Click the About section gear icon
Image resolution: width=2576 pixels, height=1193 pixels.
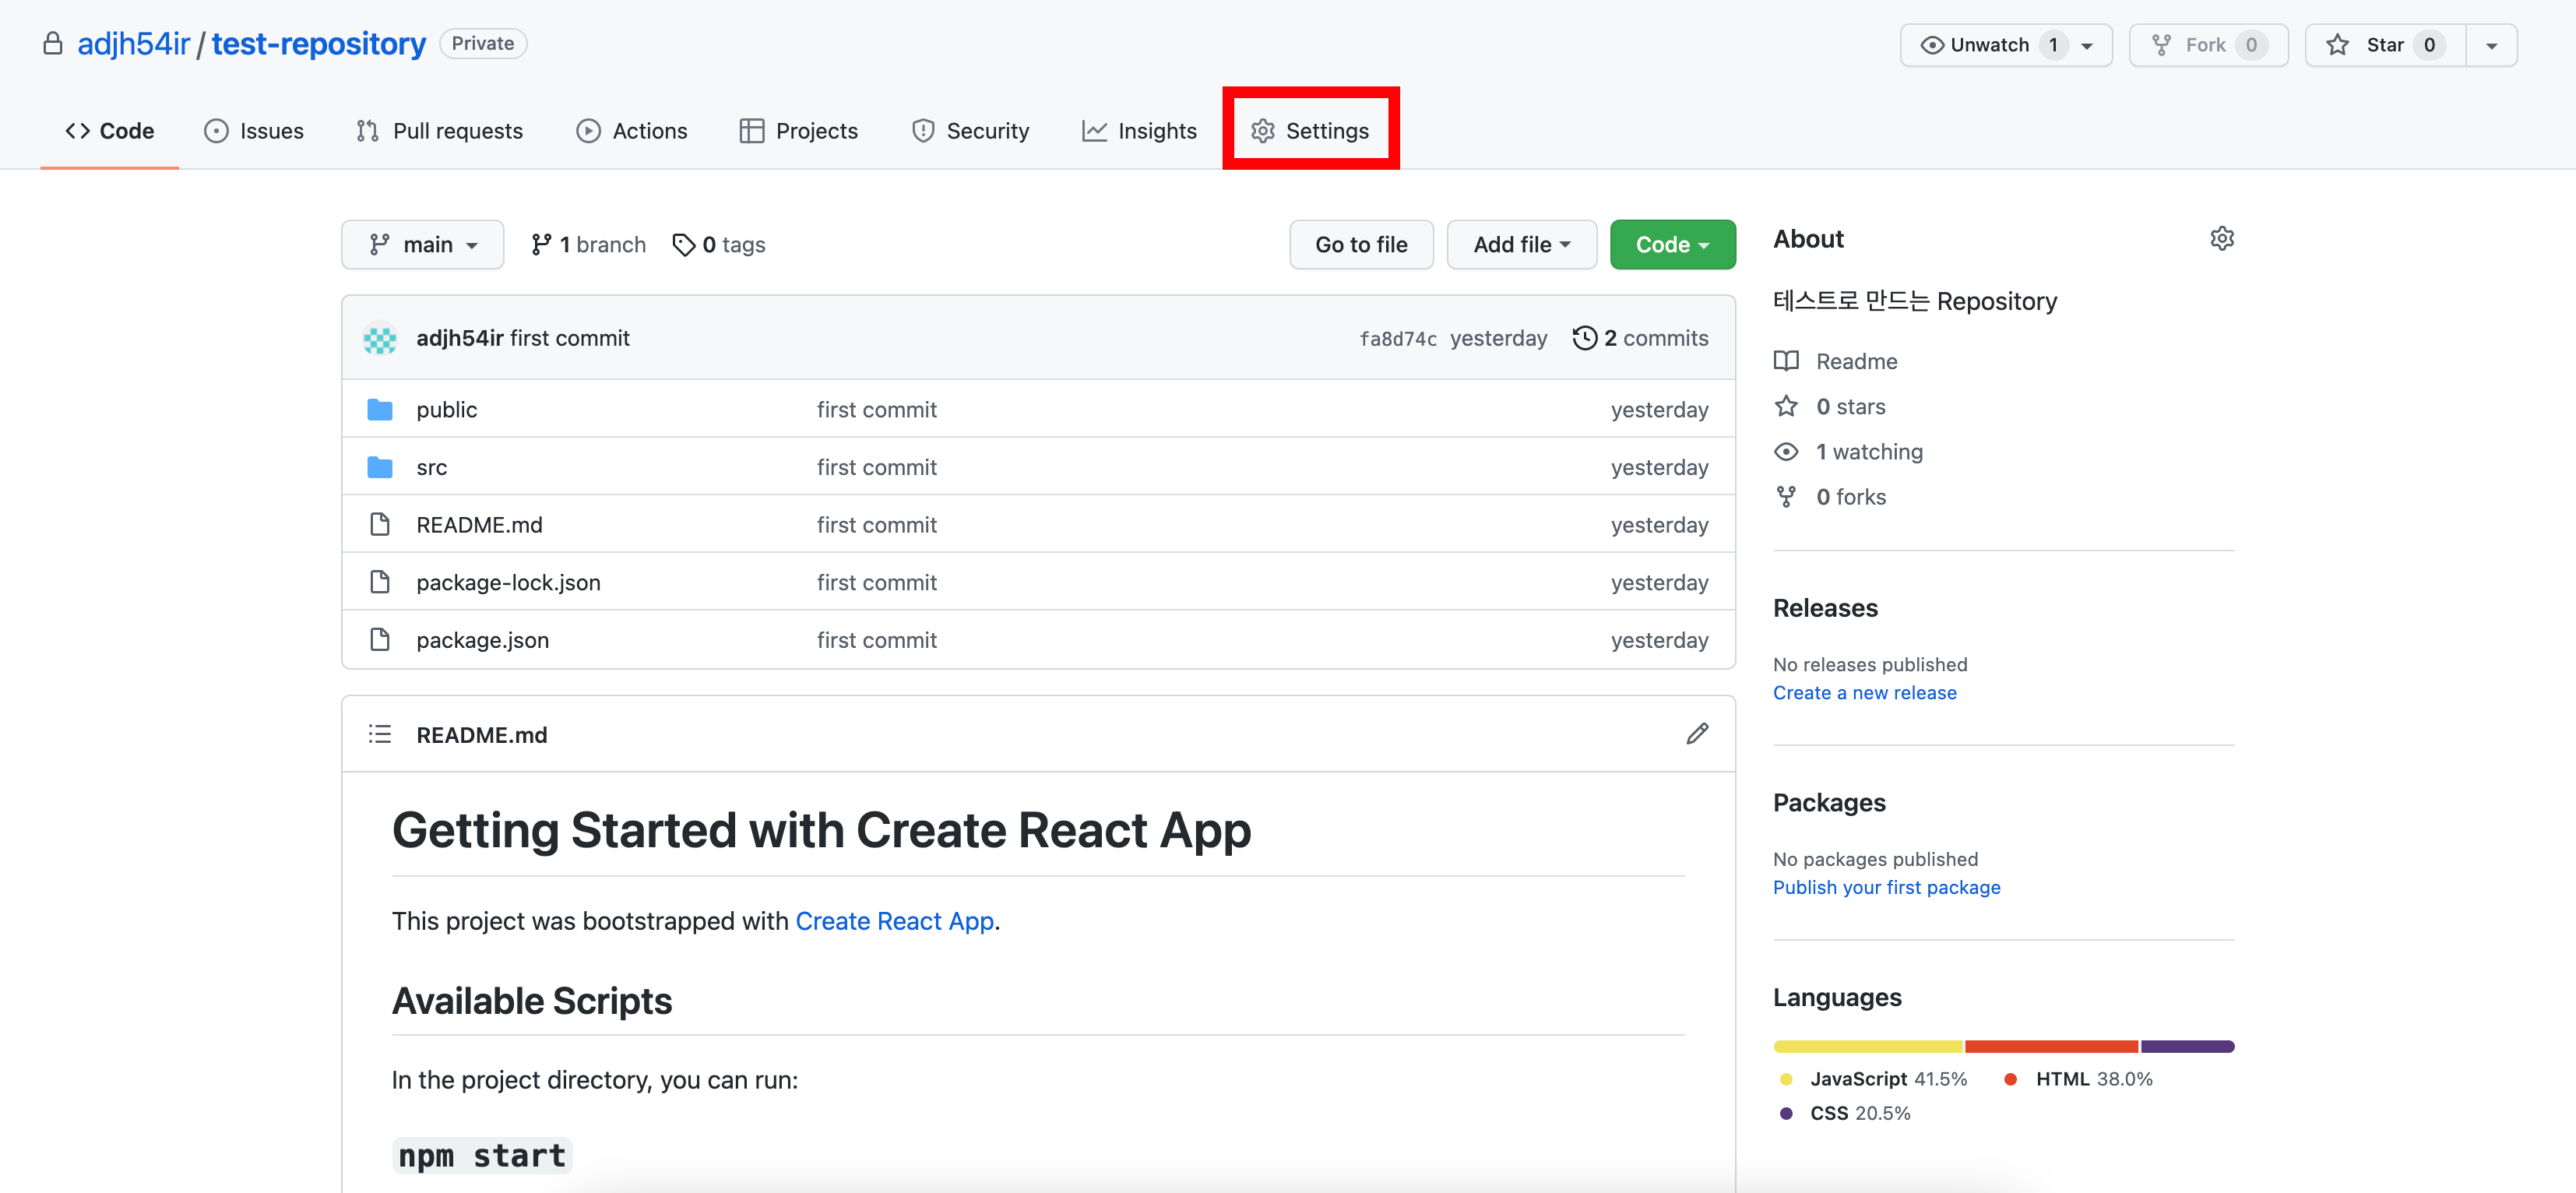click(2221, 238)
